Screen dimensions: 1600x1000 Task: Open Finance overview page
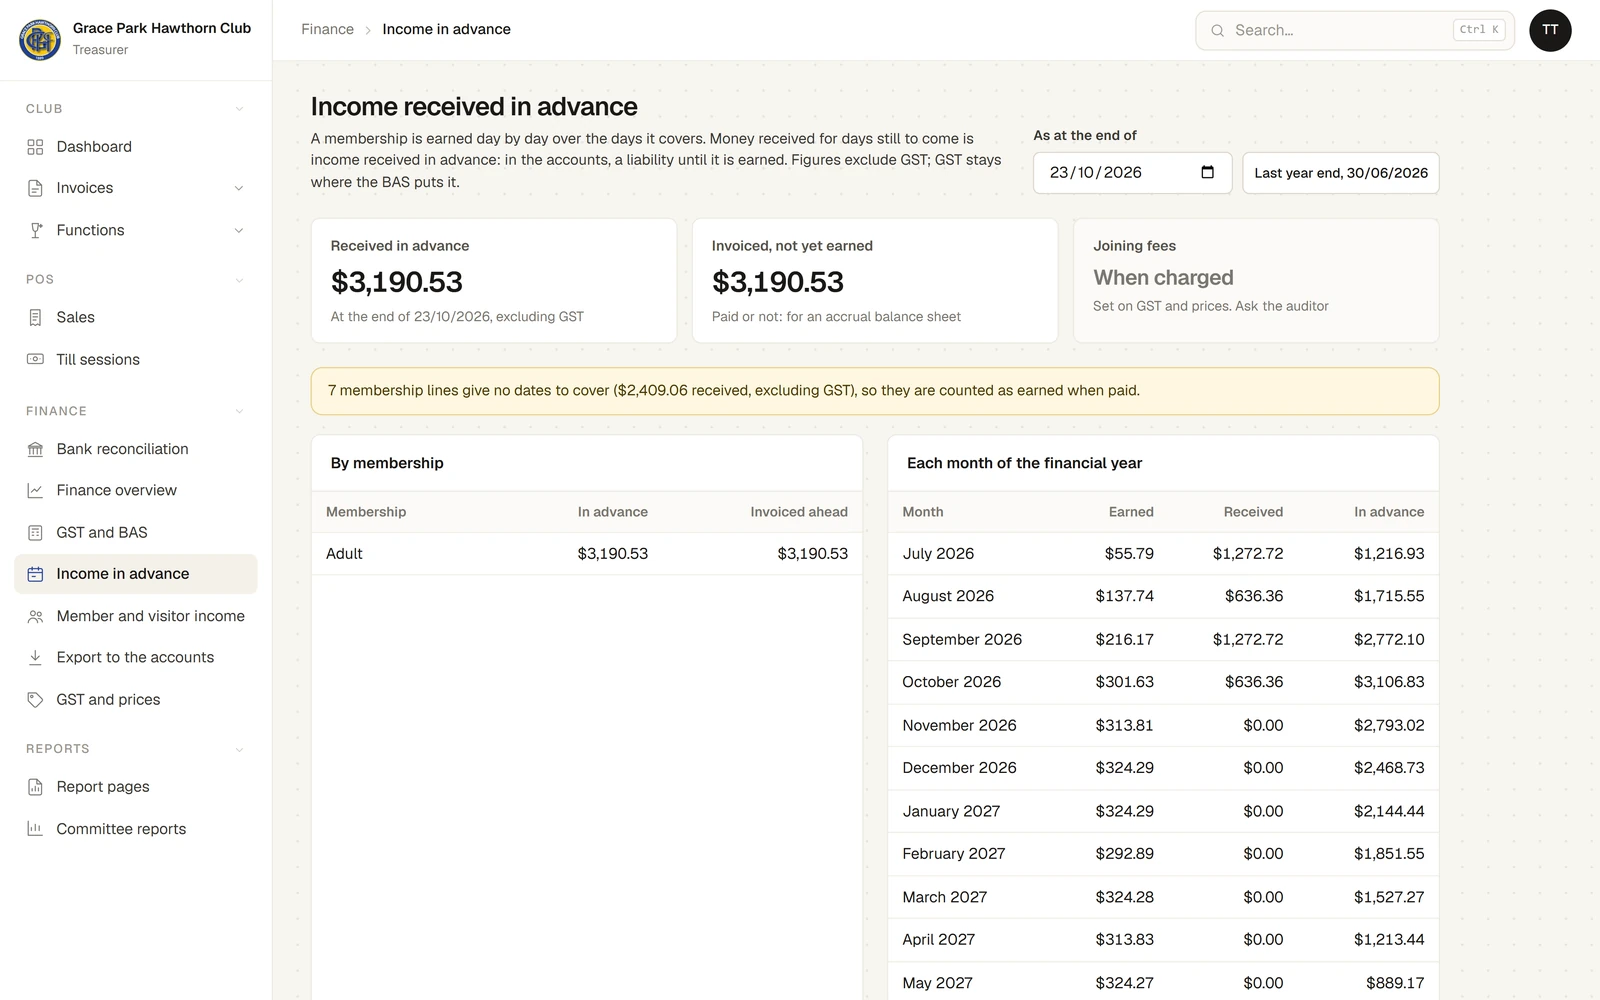tap(136, 490)
